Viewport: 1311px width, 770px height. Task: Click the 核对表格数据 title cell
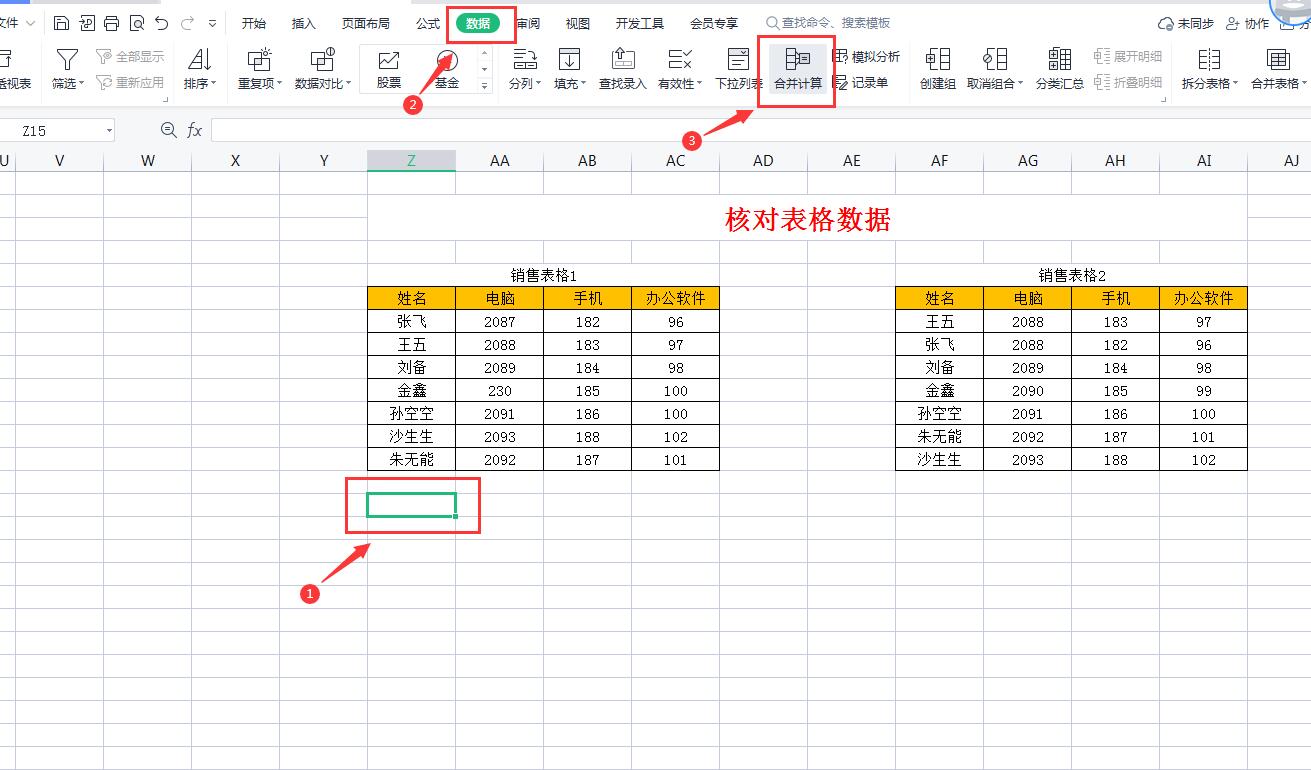(x=808, y=219)
